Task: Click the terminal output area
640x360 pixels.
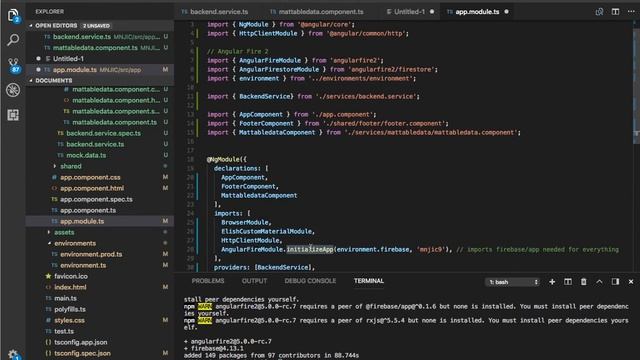Action: click(x=407, y=327)
